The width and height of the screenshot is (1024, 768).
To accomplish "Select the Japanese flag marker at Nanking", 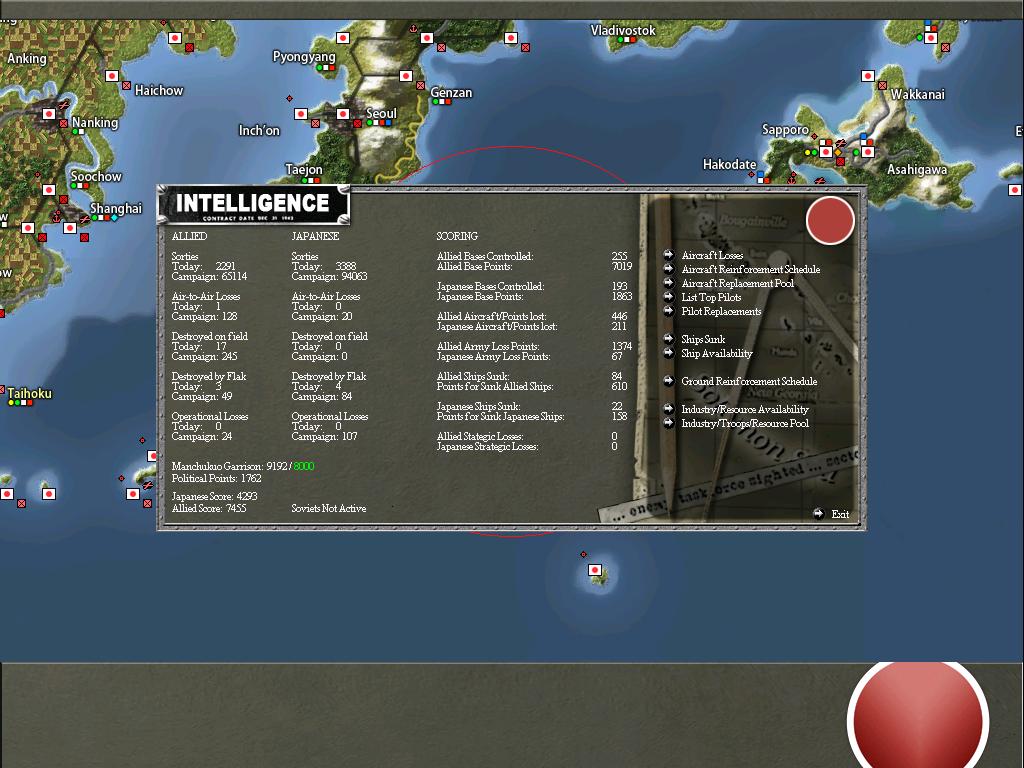I will (49, 114).
